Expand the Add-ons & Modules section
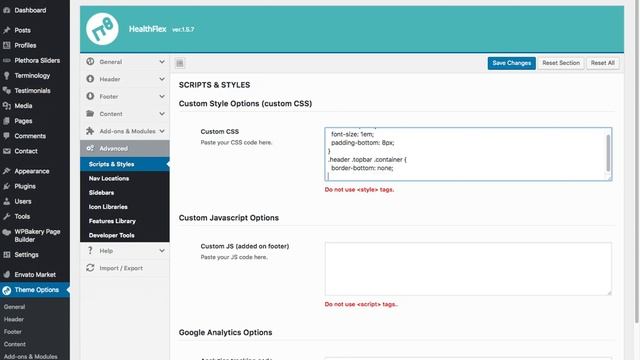This screenshot has height=360, width=640. [162, 131]
